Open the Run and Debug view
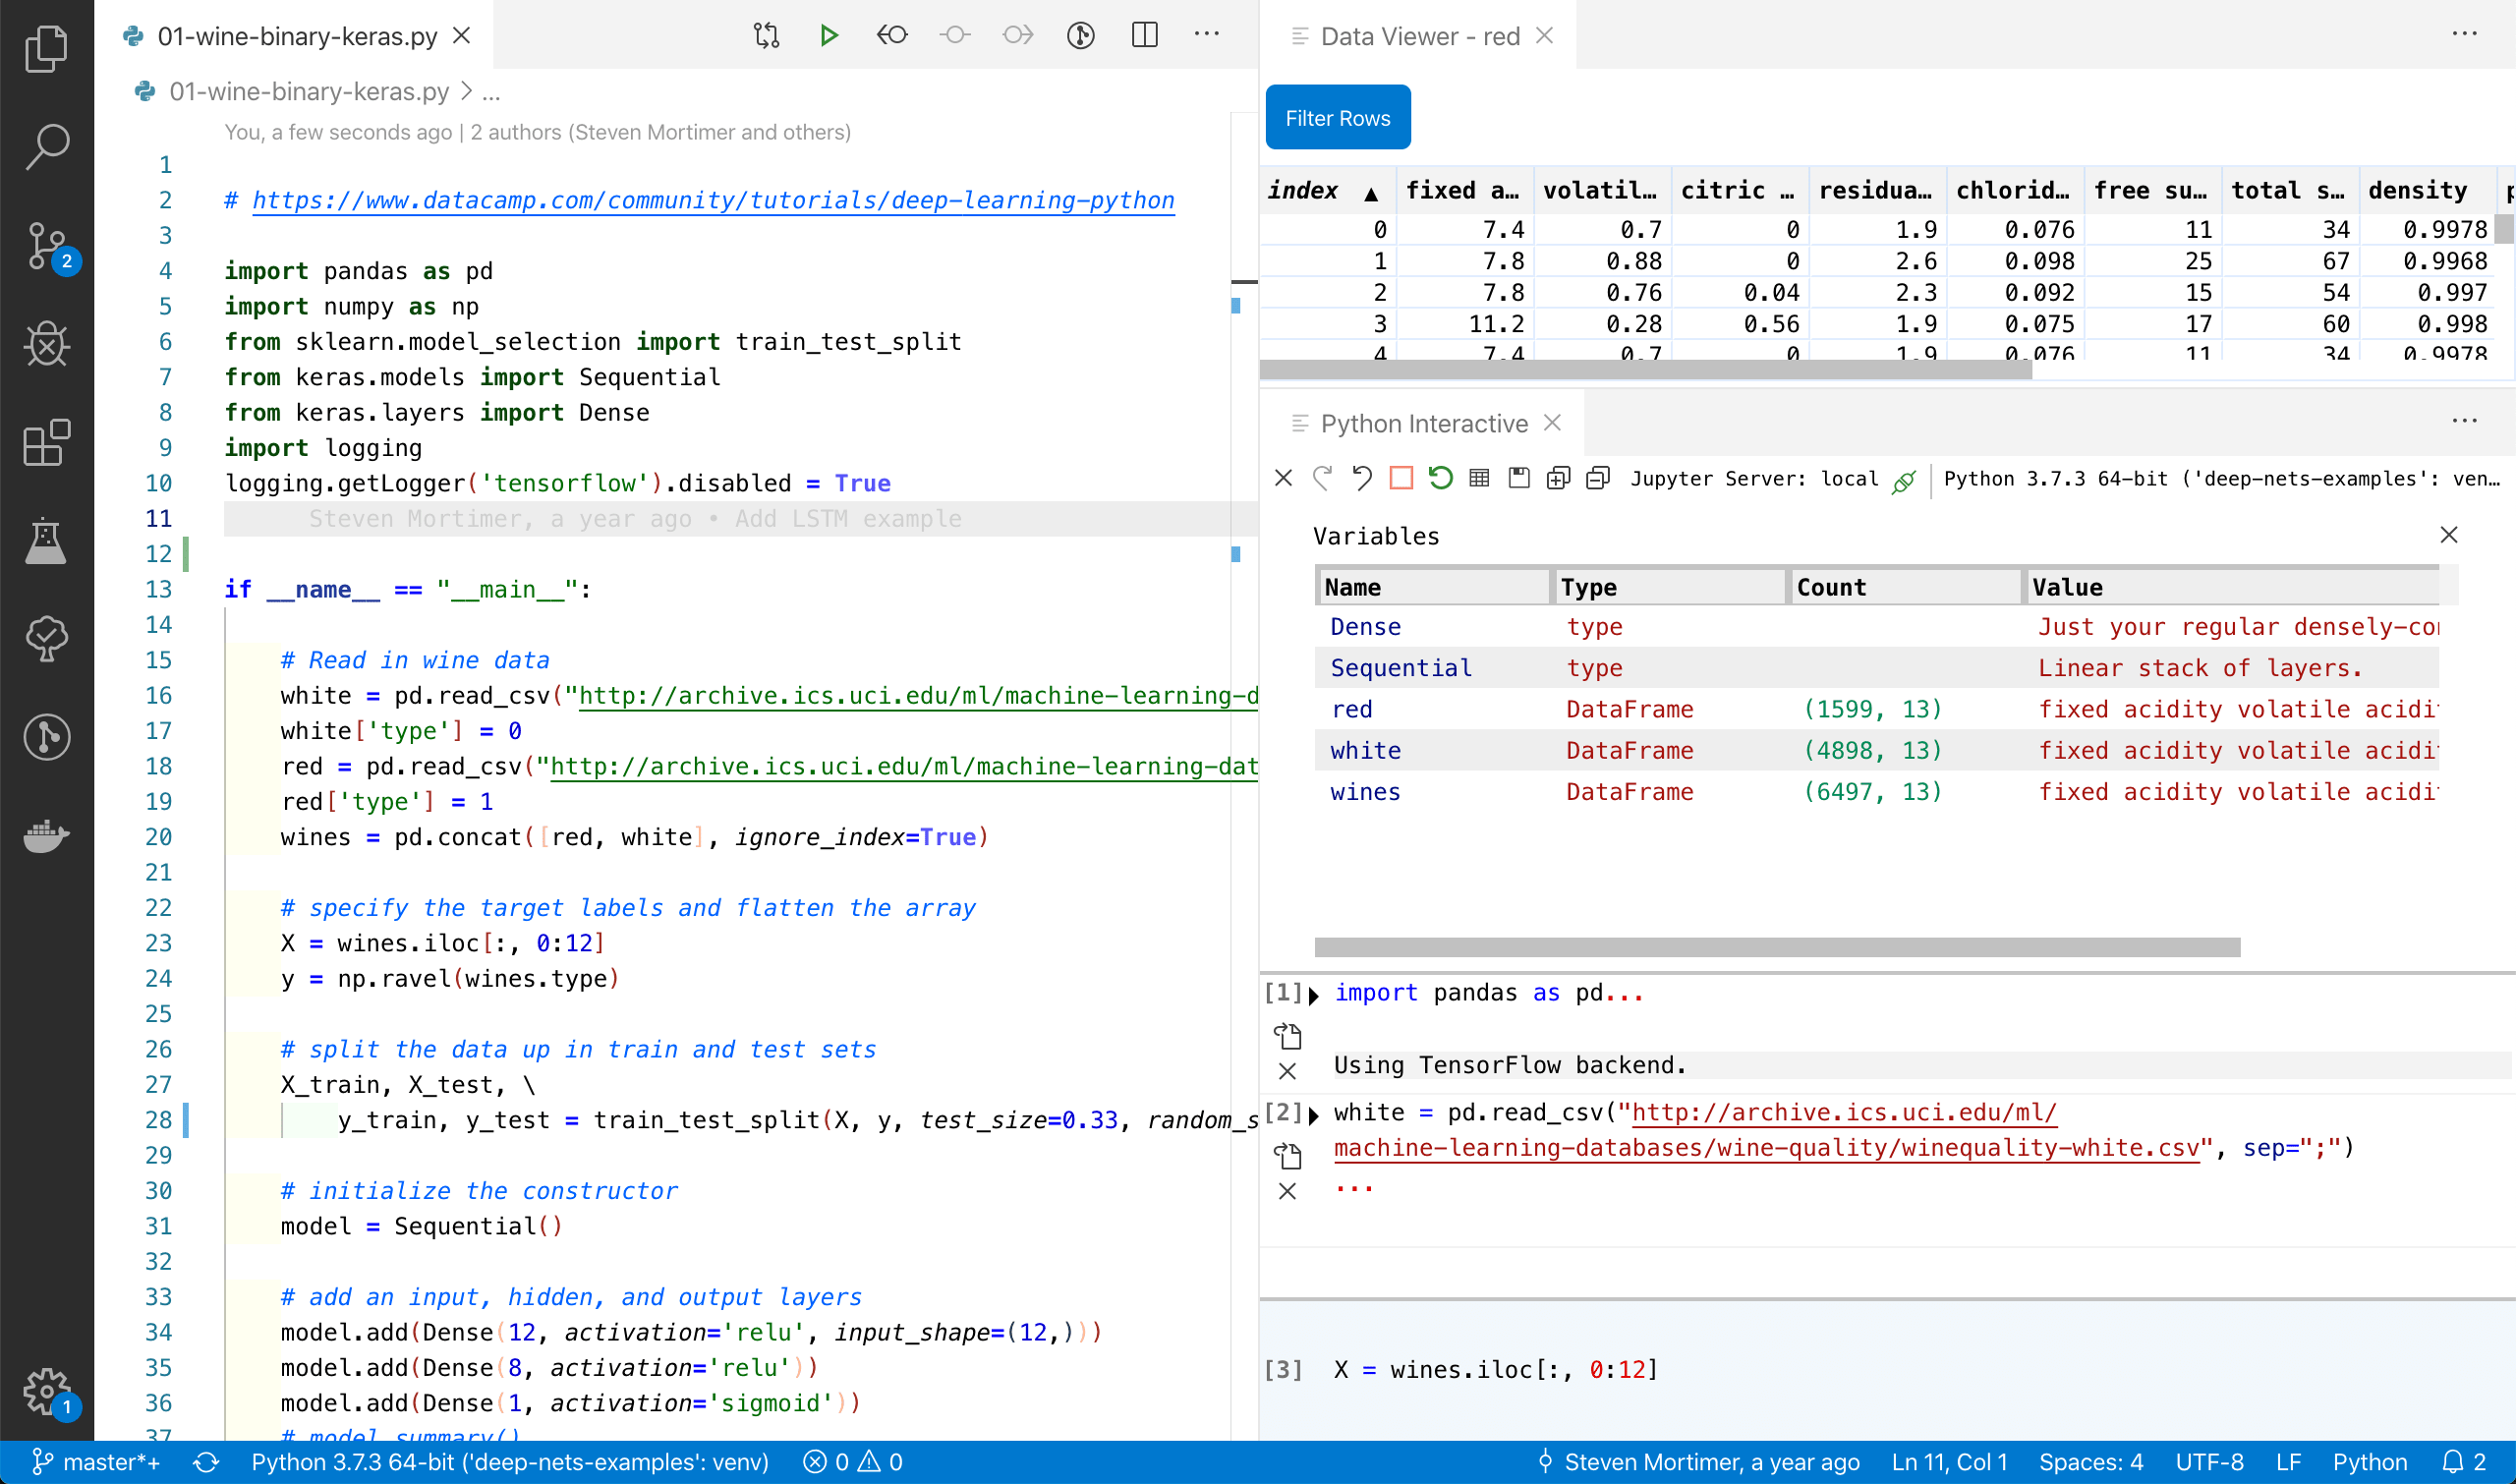The width and height of the screenshot is (2516, 1484). (x=46, y=345)
